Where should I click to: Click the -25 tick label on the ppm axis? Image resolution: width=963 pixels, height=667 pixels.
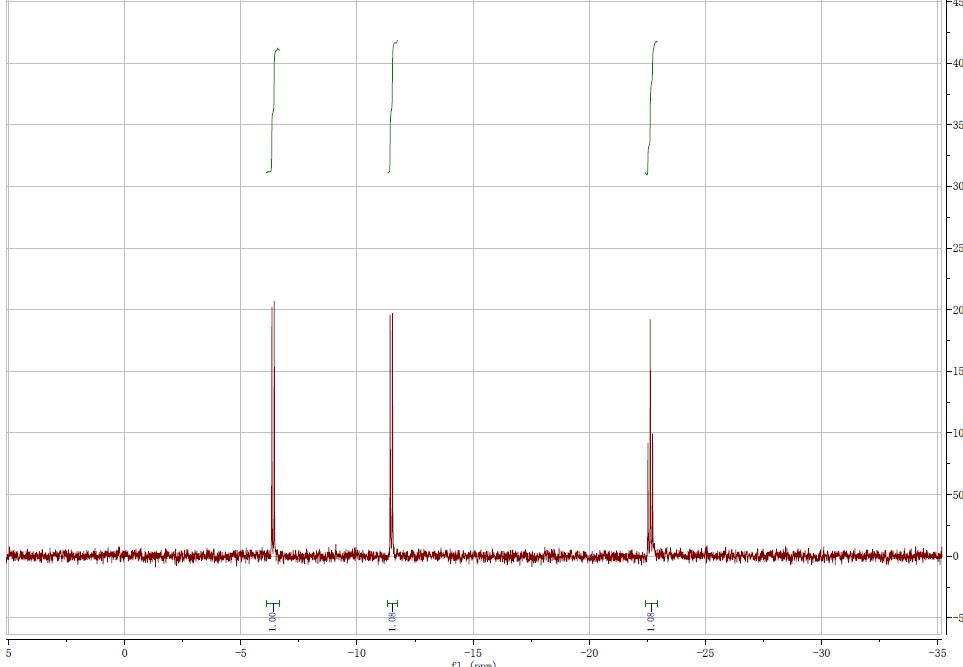coord(705,653)
